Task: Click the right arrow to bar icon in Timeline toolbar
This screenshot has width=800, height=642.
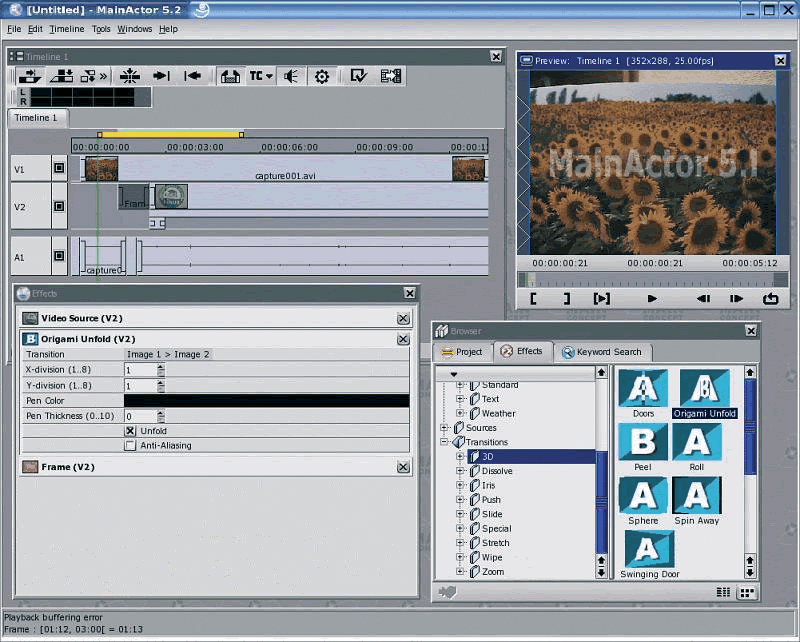Action: tap(161, 77)
